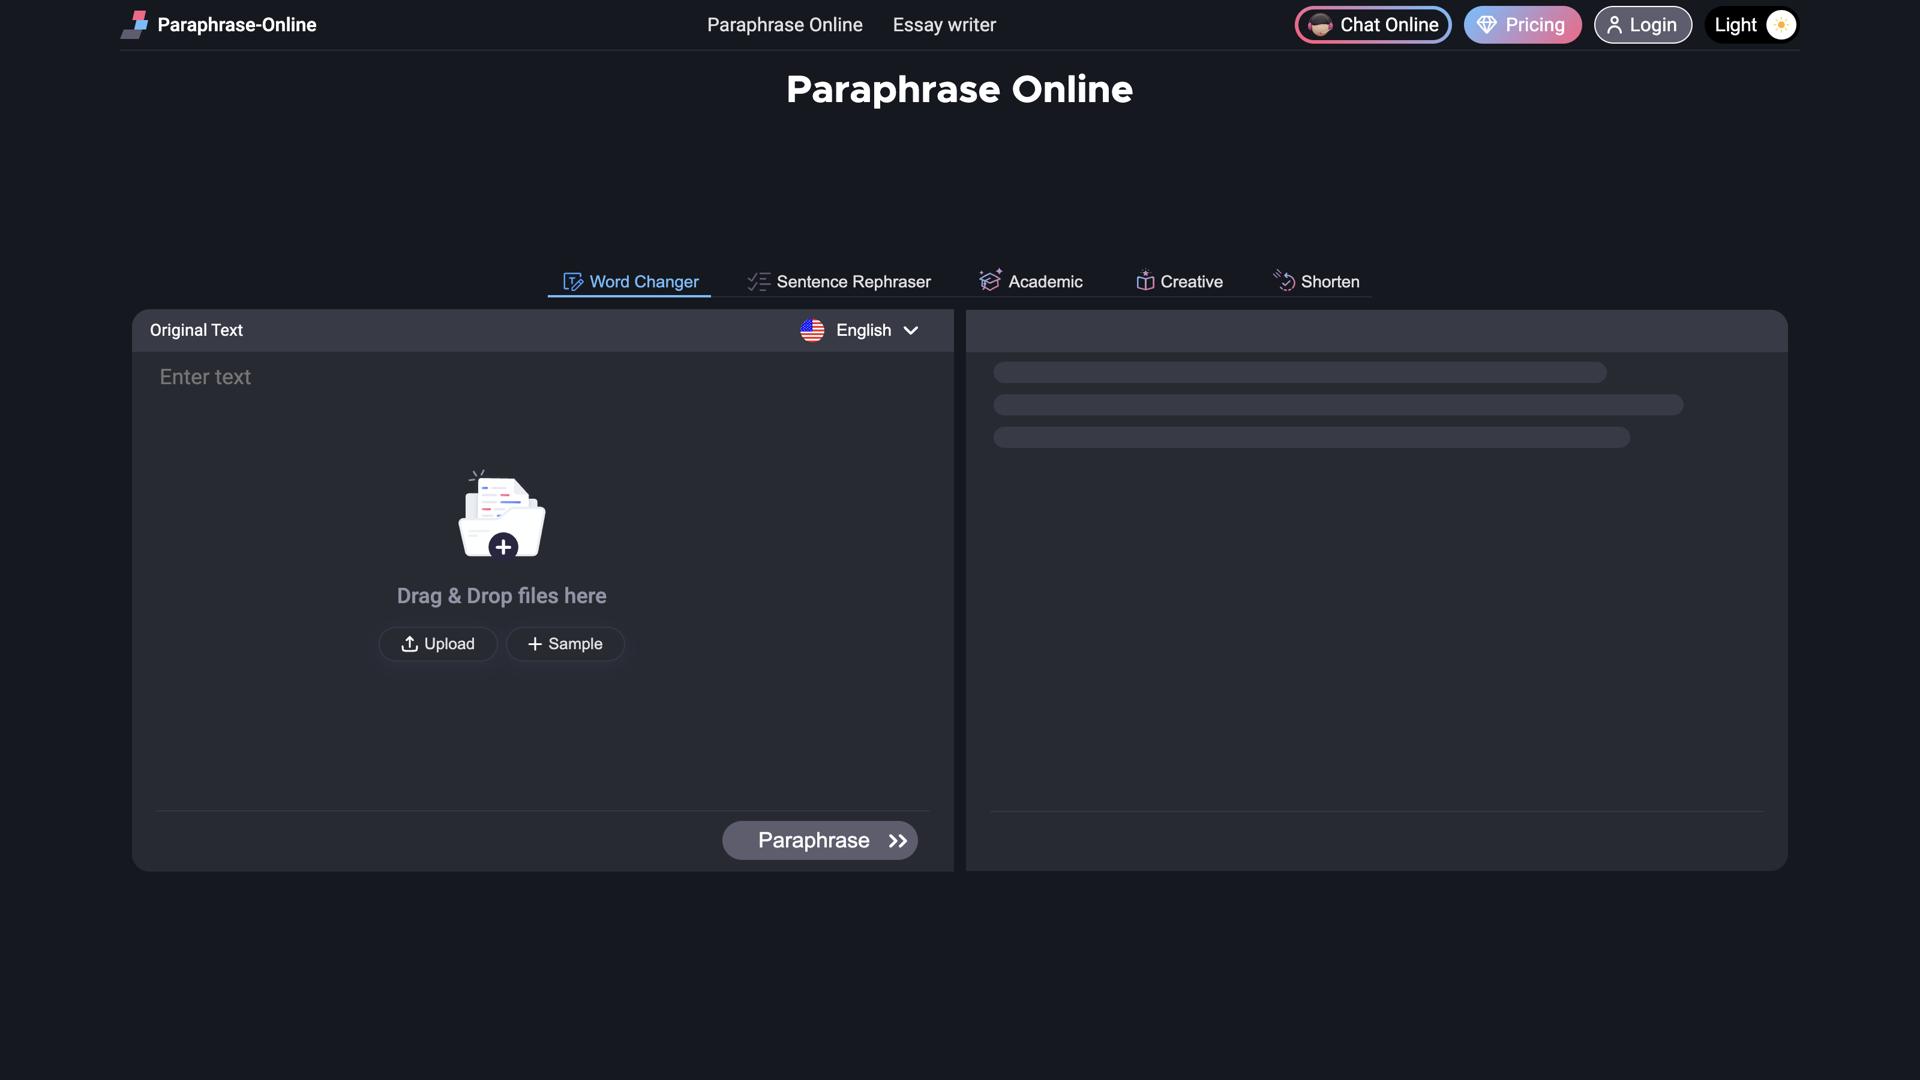
Task: Click the Paraphrase-Online logo icon
Action: pos(136,24)
